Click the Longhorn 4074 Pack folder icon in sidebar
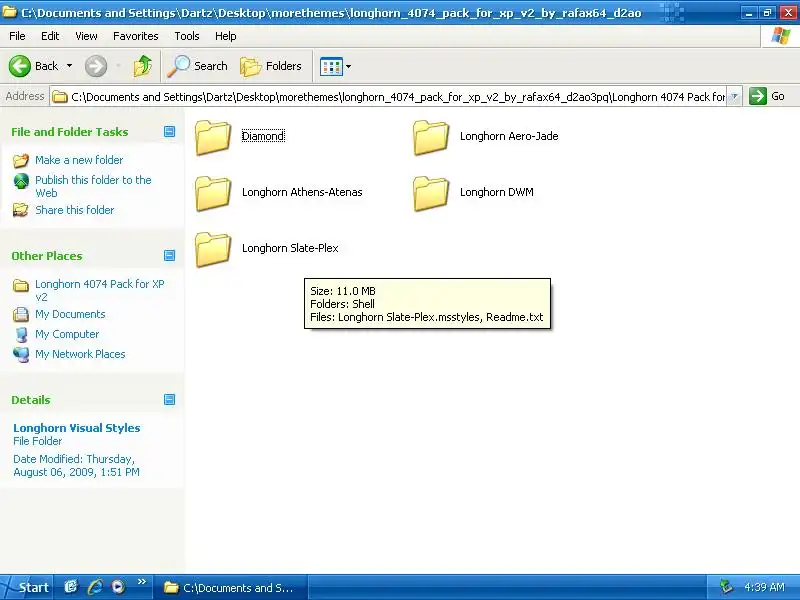The image size is (800, 600). click(21, 285)
